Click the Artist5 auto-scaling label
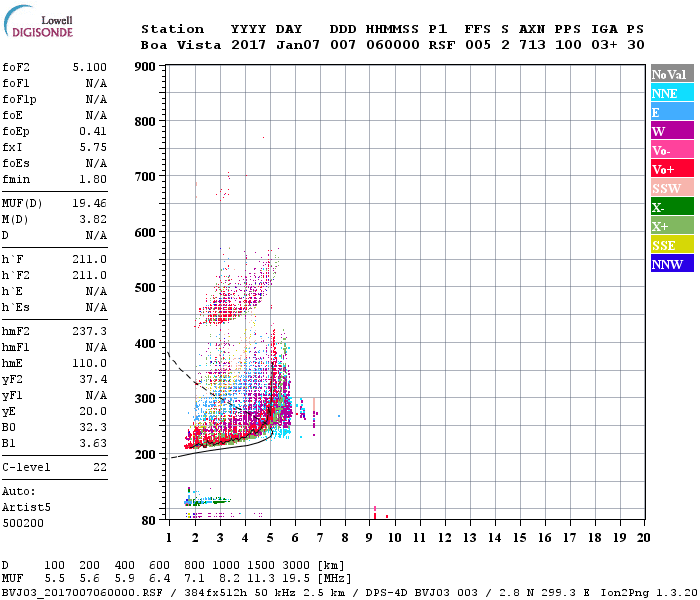Viewport: 700px width, 600px height. (x=26, y=508)
